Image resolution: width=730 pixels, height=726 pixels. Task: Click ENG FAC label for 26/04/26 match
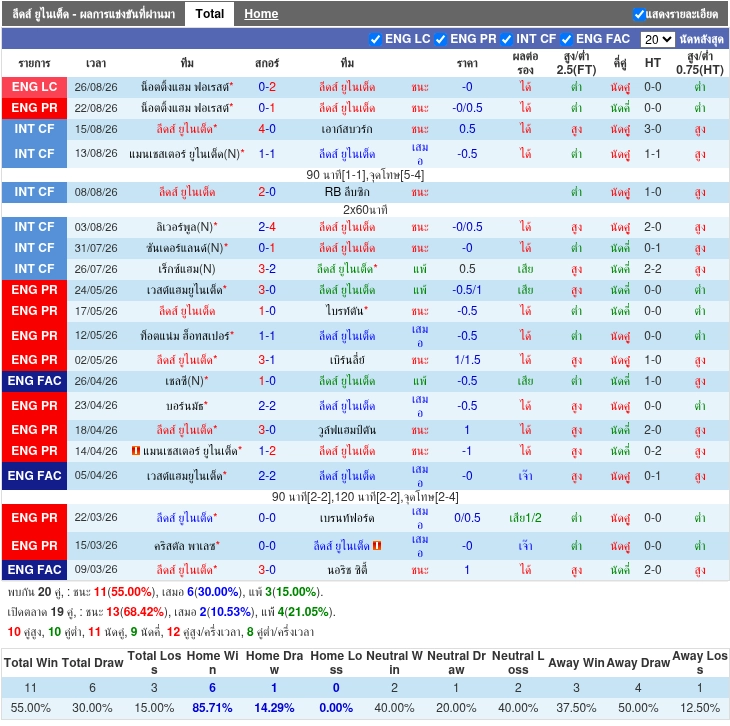(34, 381)
